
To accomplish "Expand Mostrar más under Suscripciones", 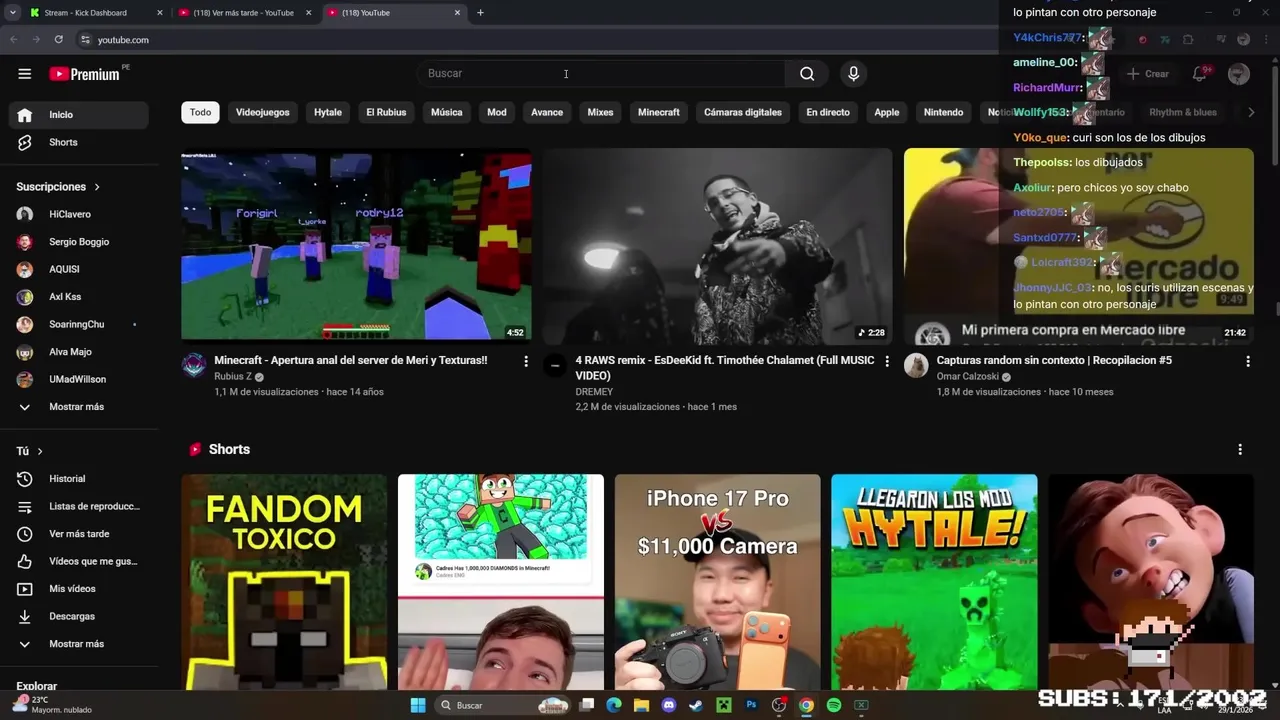I will pos(79,407).
